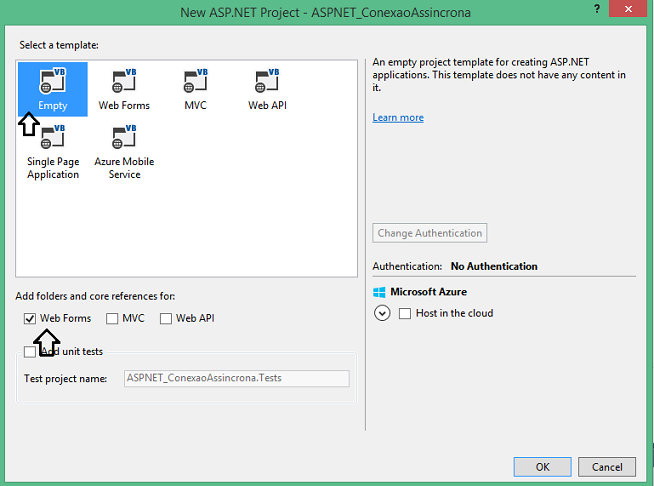The image size is (654, 486).
Task: Close the New ASP.NET Project dialog
Action: coord(628,8)
